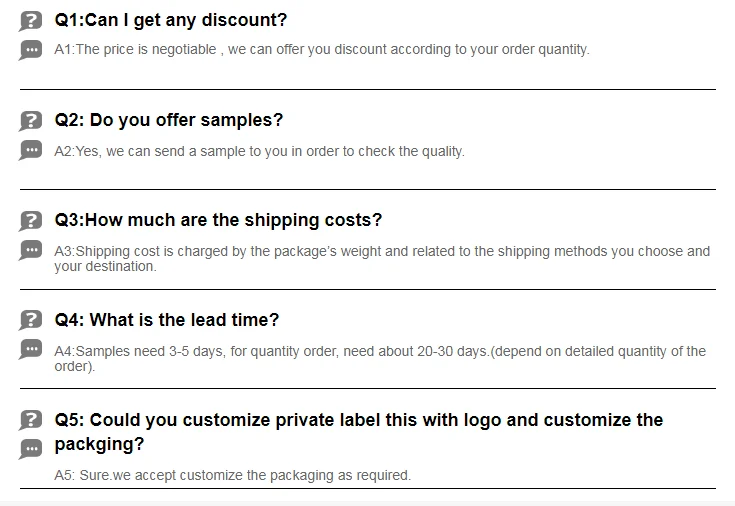Click the A2 answer about sending a sample
Screen dimensions: 735x506
259,151
